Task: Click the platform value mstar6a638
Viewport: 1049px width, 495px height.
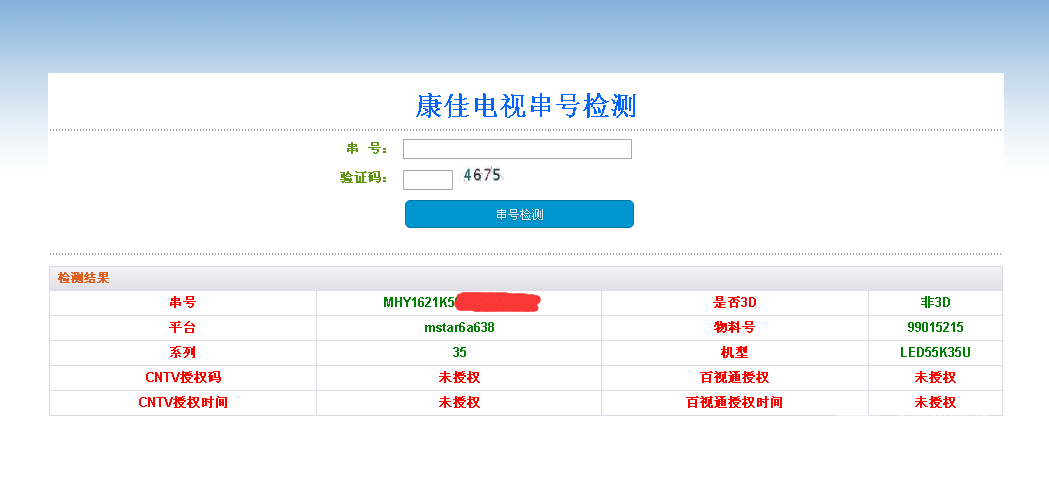Action: (459, 328)
